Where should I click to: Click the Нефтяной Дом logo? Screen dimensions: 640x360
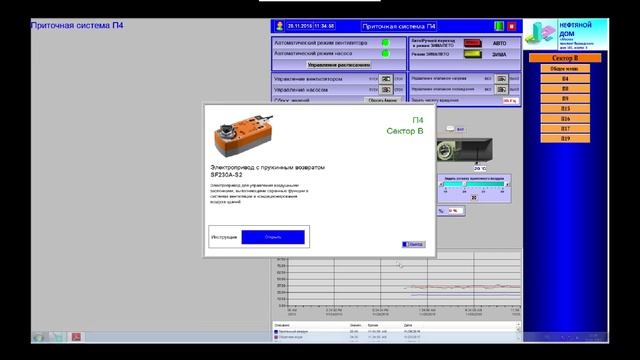(x=566, y=34)
